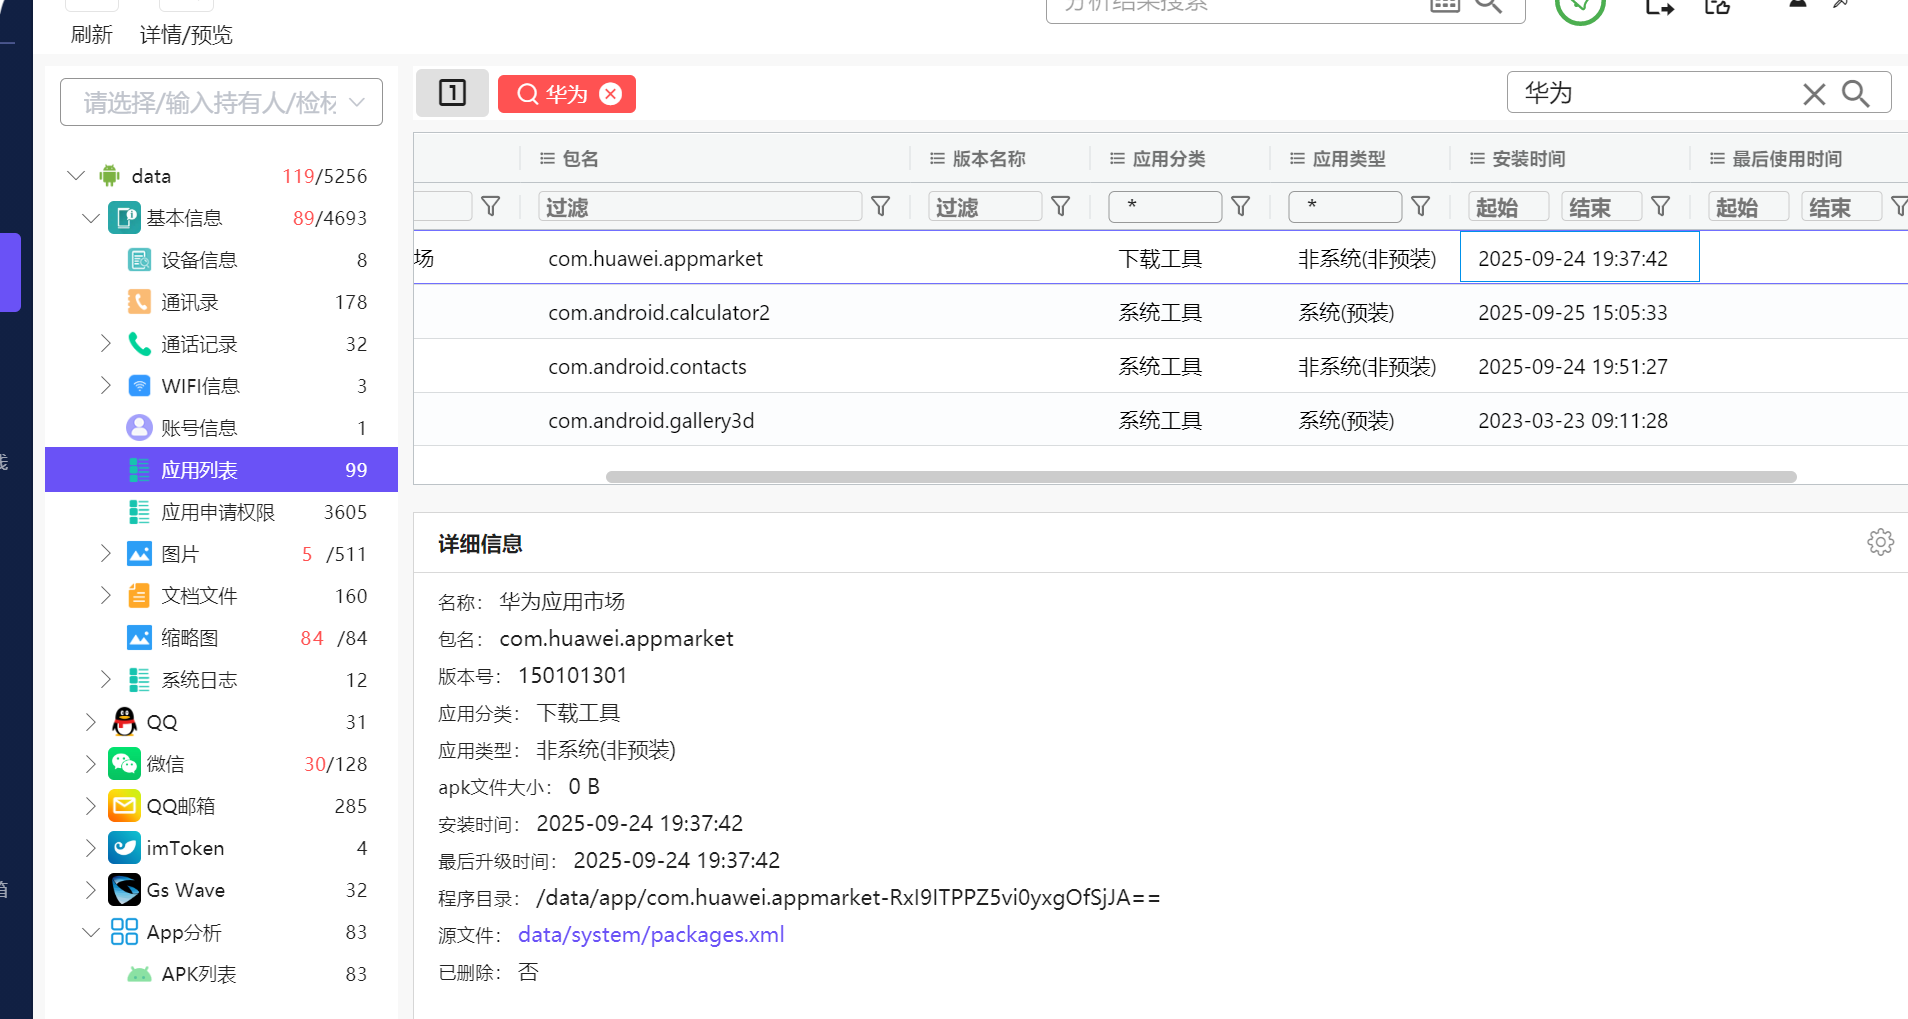
Task: Click the 基本信息 phone info icon
Action: (x=124, y=218)
